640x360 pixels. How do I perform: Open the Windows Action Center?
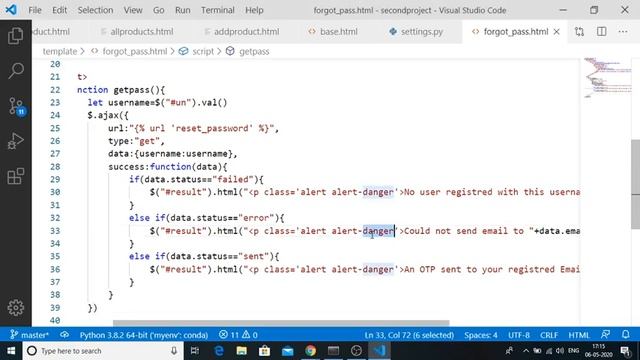point(625,351)
